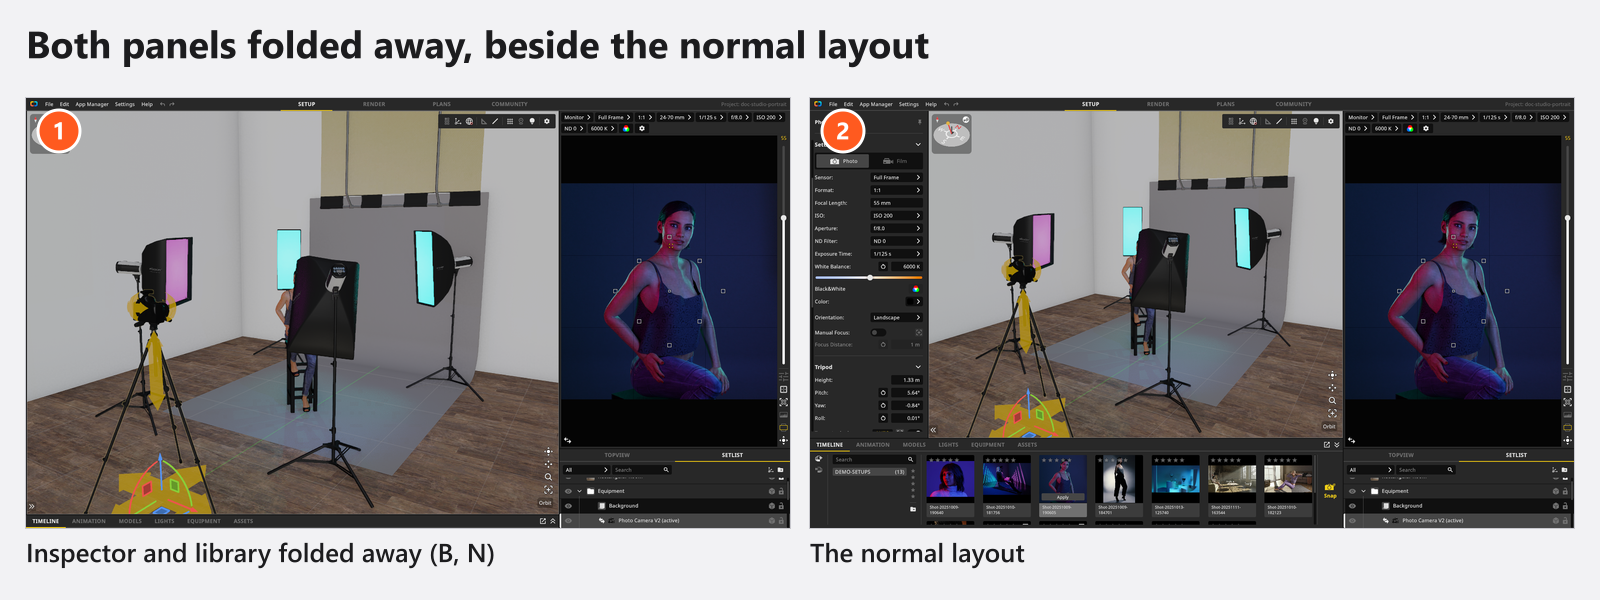
Task: Reset tripod Yaw value in normal layout
Action: [883, 406]
